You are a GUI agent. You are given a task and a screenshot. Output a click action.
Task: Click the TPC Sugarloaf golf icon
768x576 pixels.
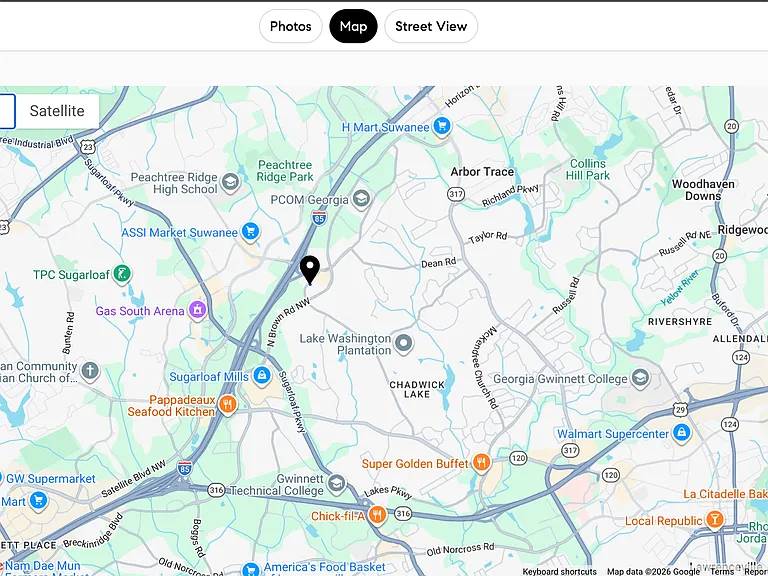pyautogui.click(x=122, y=274)
